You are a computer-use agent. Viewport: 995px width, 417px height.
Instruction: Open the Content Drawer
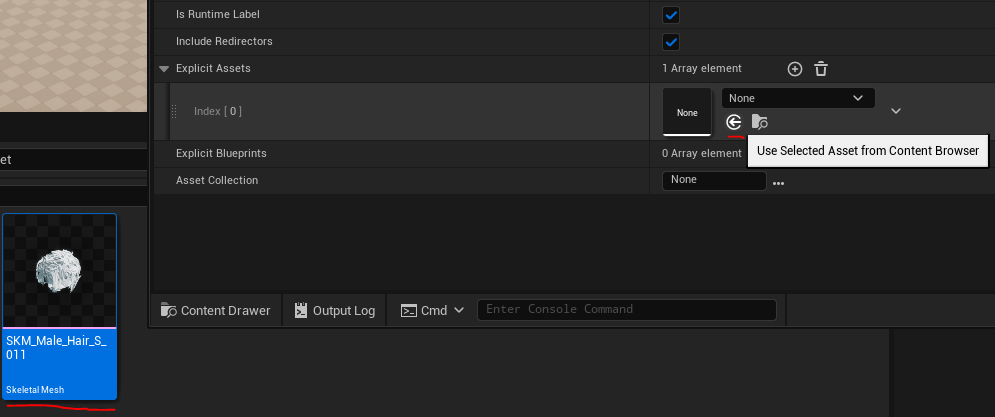[x=216, y=310]
